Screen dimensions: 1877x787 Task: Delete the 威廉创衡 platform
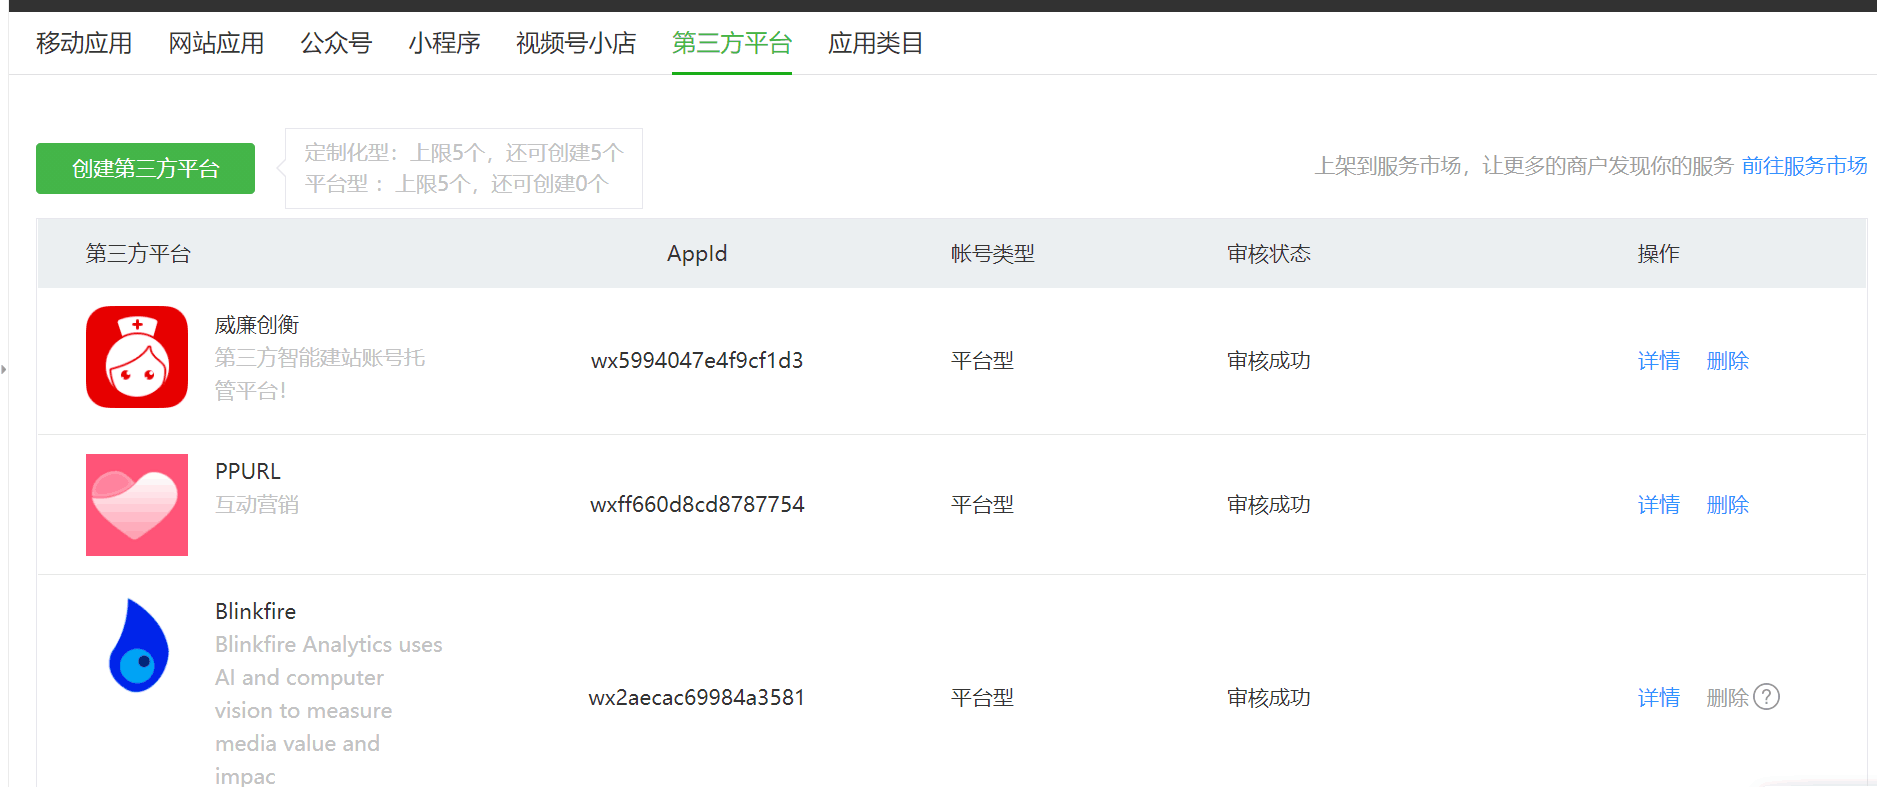[x=1727, y=361]
